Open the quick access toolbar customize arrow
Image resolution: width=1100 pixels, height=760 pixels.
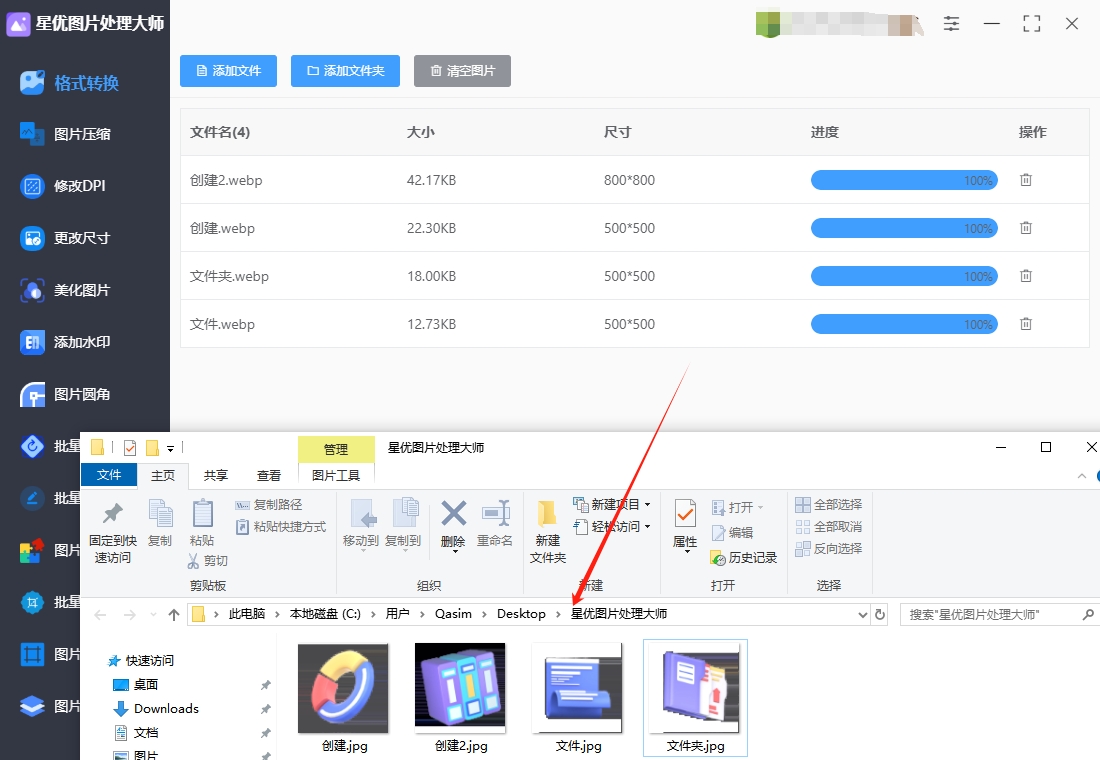click(170, 448)
